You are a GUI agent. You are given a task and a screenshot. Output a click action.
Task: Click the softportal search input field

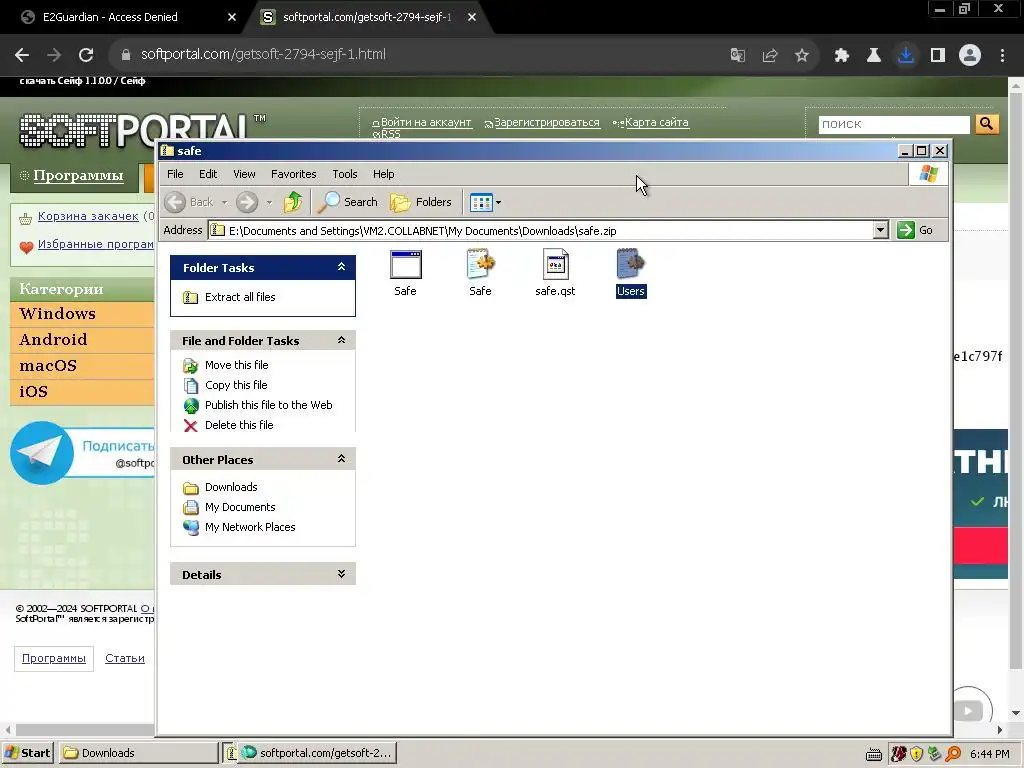click(894, 124)
